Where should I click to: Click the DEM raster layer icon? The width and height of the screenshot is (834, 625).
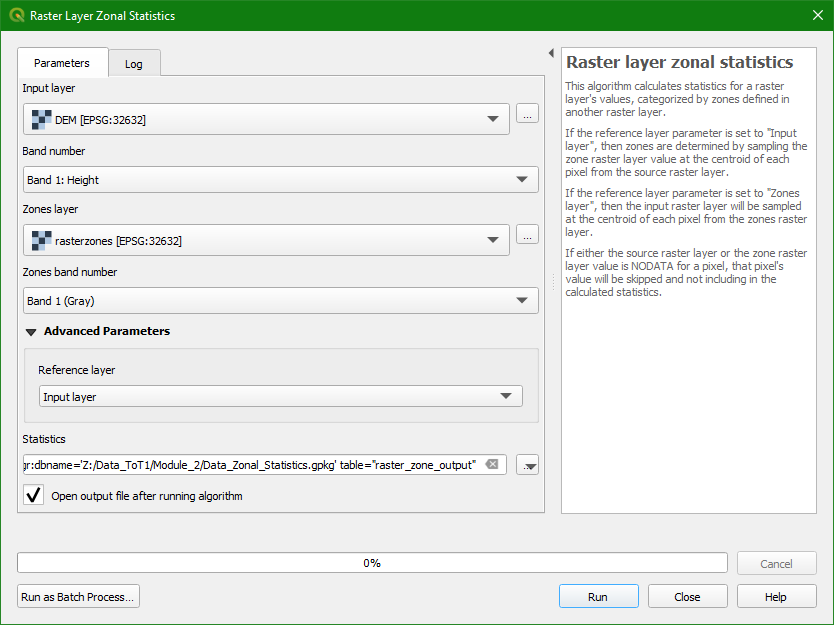[41, 120]
